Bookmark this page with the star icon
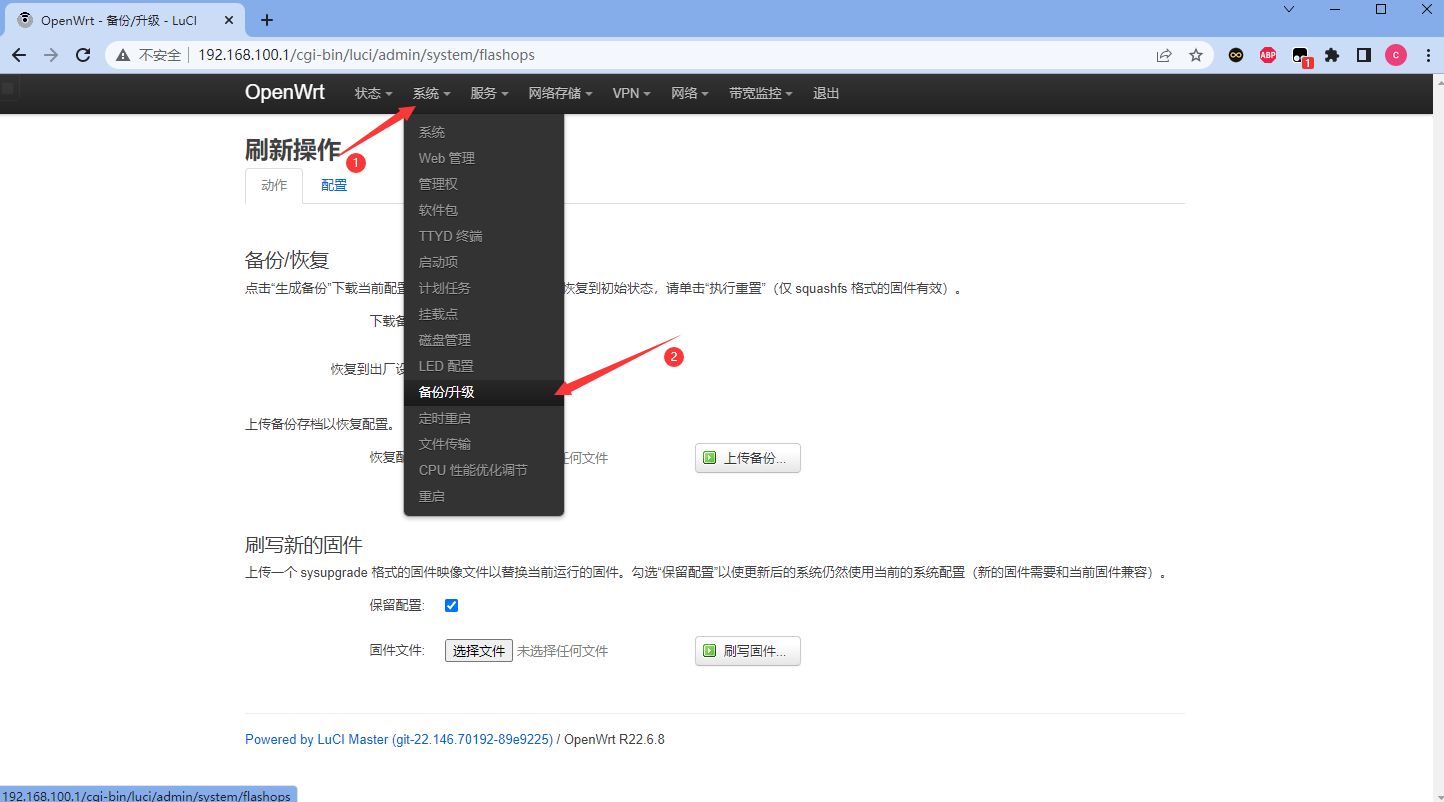1444x802 pixels. pyautogui.click(x=1196, y=55)
